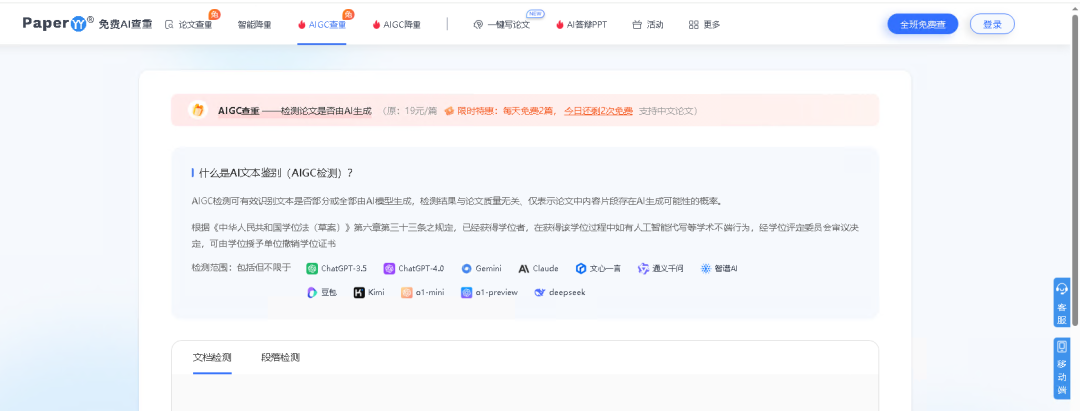1080x411 pixels.
Task: Click 今日还剩2次免费 link
Action: pos(598,110)
